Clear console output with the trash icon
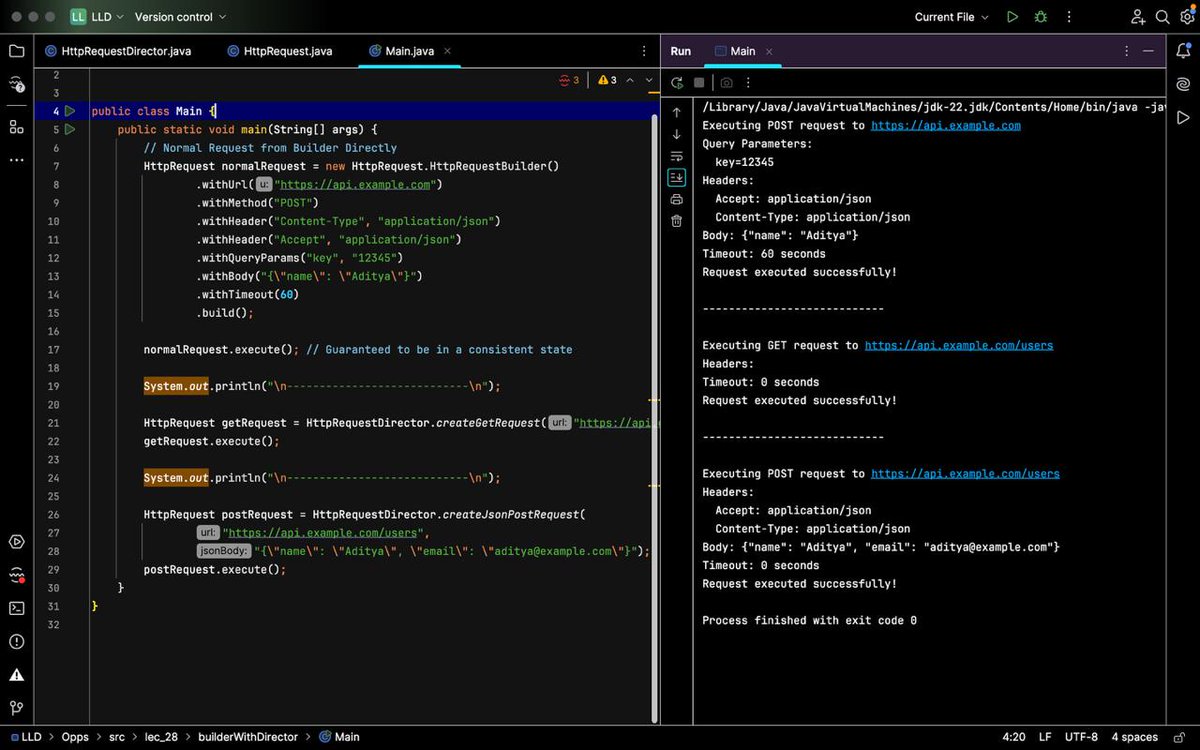The image size is (1200, 750). click(677, 221)
